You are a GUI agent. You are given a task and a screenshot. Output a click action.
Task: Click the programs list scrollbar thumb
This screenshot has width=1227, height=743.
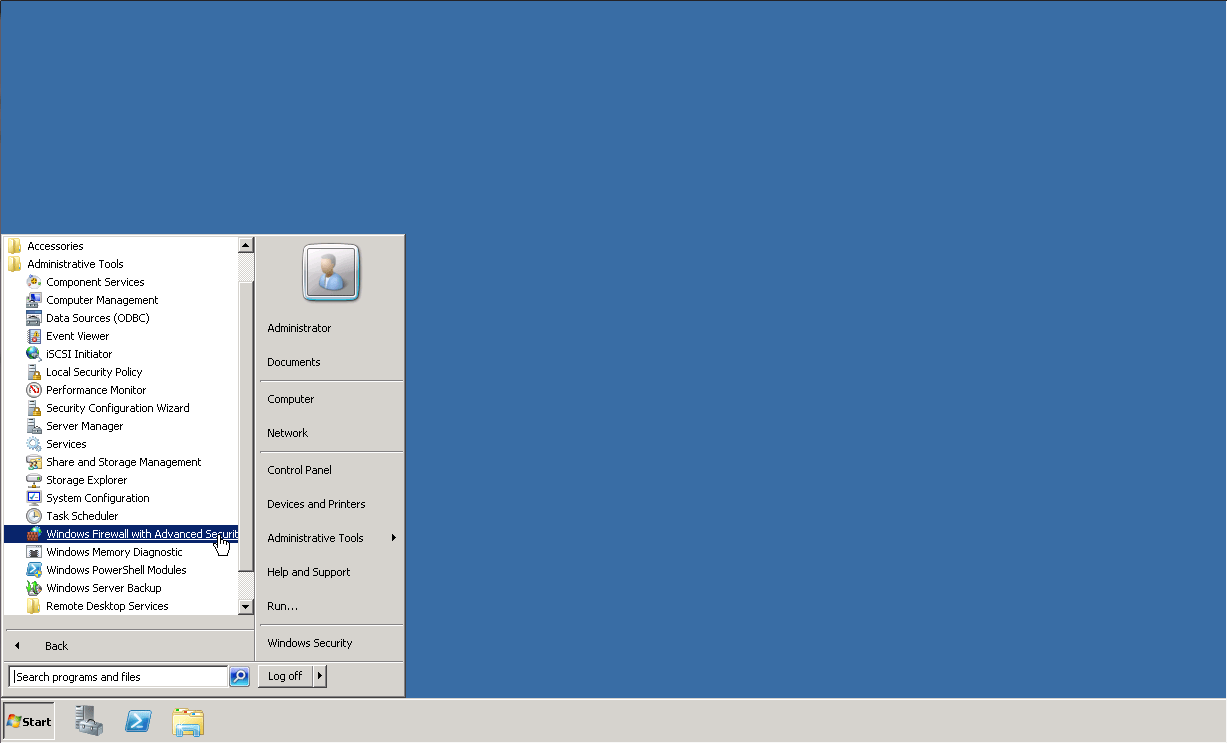point(246,427)
